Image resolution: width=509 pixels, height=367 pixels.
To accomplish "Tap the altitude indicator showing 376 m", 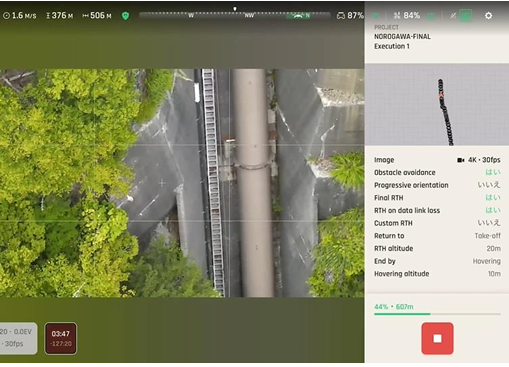I will click(x=59, y=16).
